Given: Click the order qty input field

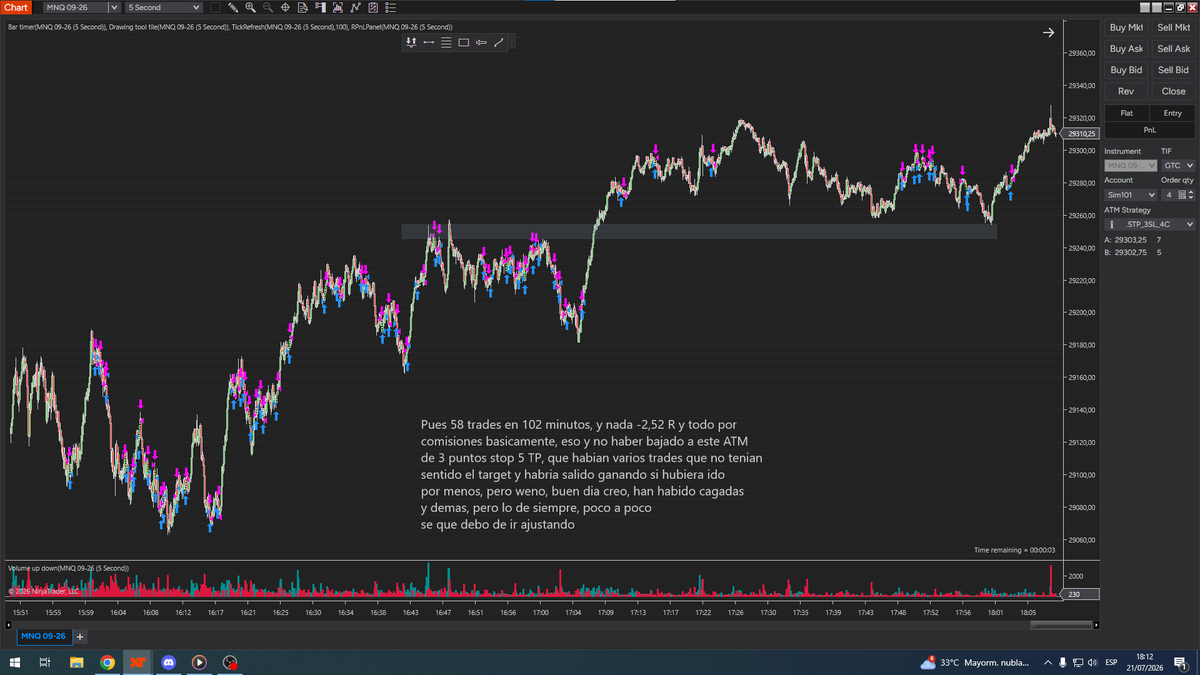Looking at the screenshot, I should click(1169, 195).
